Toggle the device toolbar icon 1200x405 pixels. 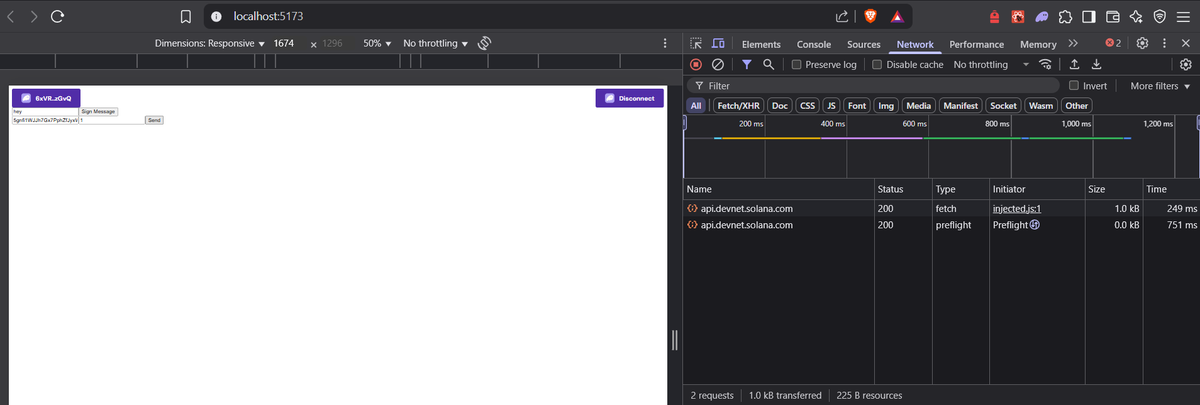point(718,44)
